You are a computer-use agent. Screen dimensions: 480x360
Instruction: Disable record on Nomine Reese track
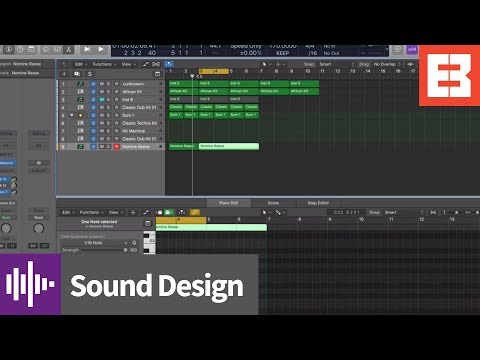coord(116,147)
